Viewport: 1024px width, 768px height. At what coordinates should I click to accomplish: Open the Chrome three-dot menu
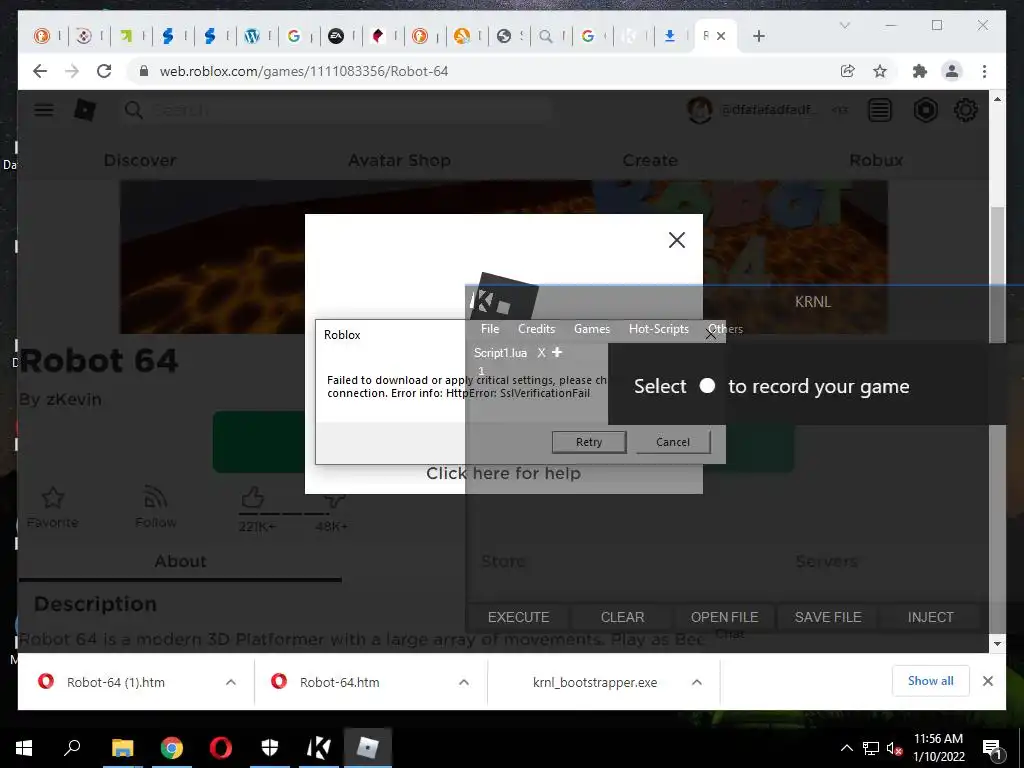coord(984,71)
